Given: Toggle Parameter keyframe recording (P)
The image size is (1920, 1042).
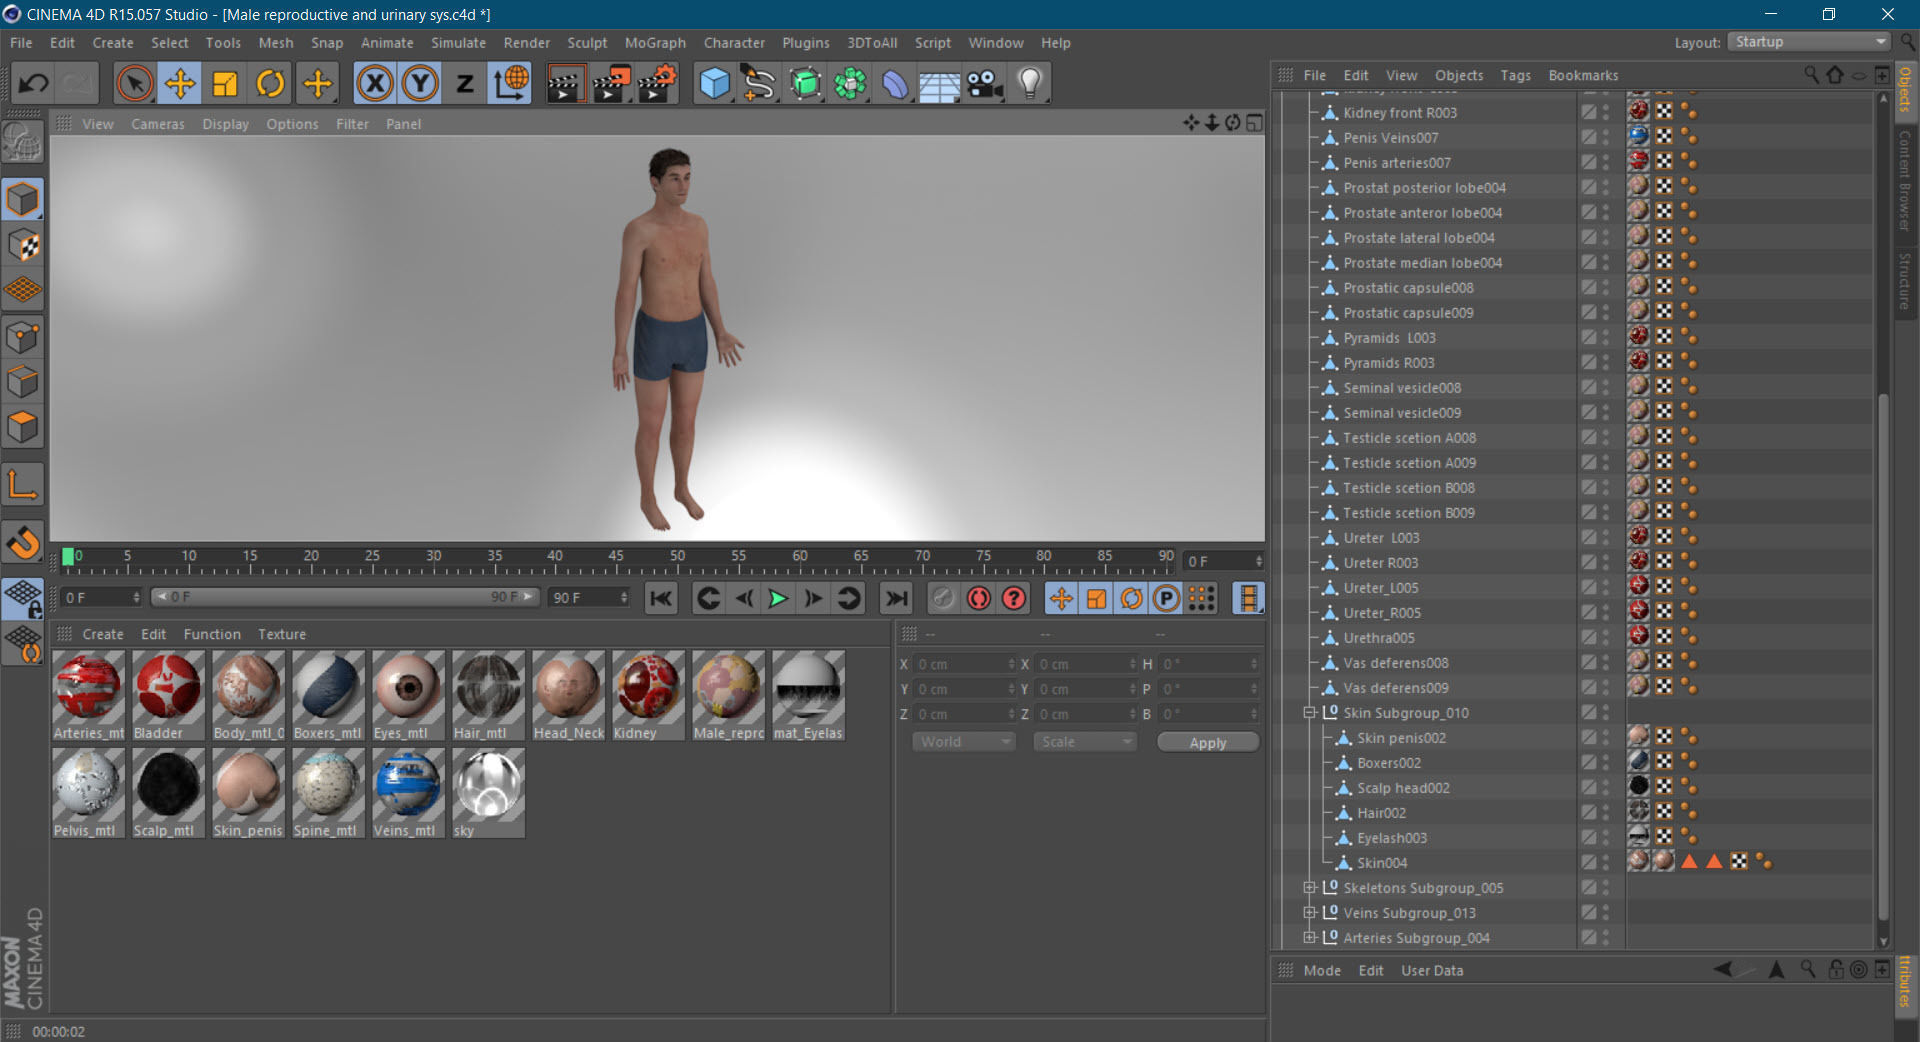Looking at the screenshot, I should click(x=1166, y=598).
